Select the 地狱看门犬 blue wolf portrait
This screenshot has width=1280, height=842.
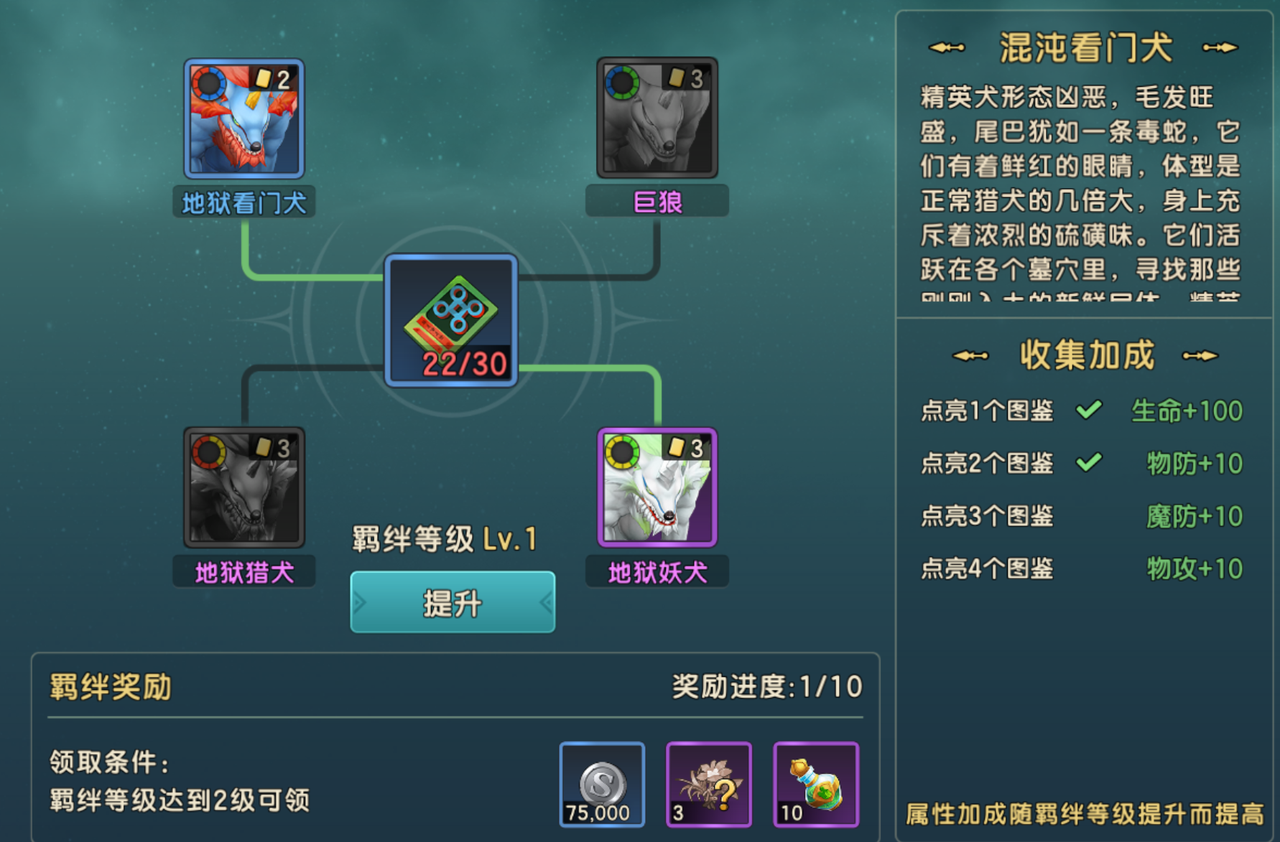(244, 118)
